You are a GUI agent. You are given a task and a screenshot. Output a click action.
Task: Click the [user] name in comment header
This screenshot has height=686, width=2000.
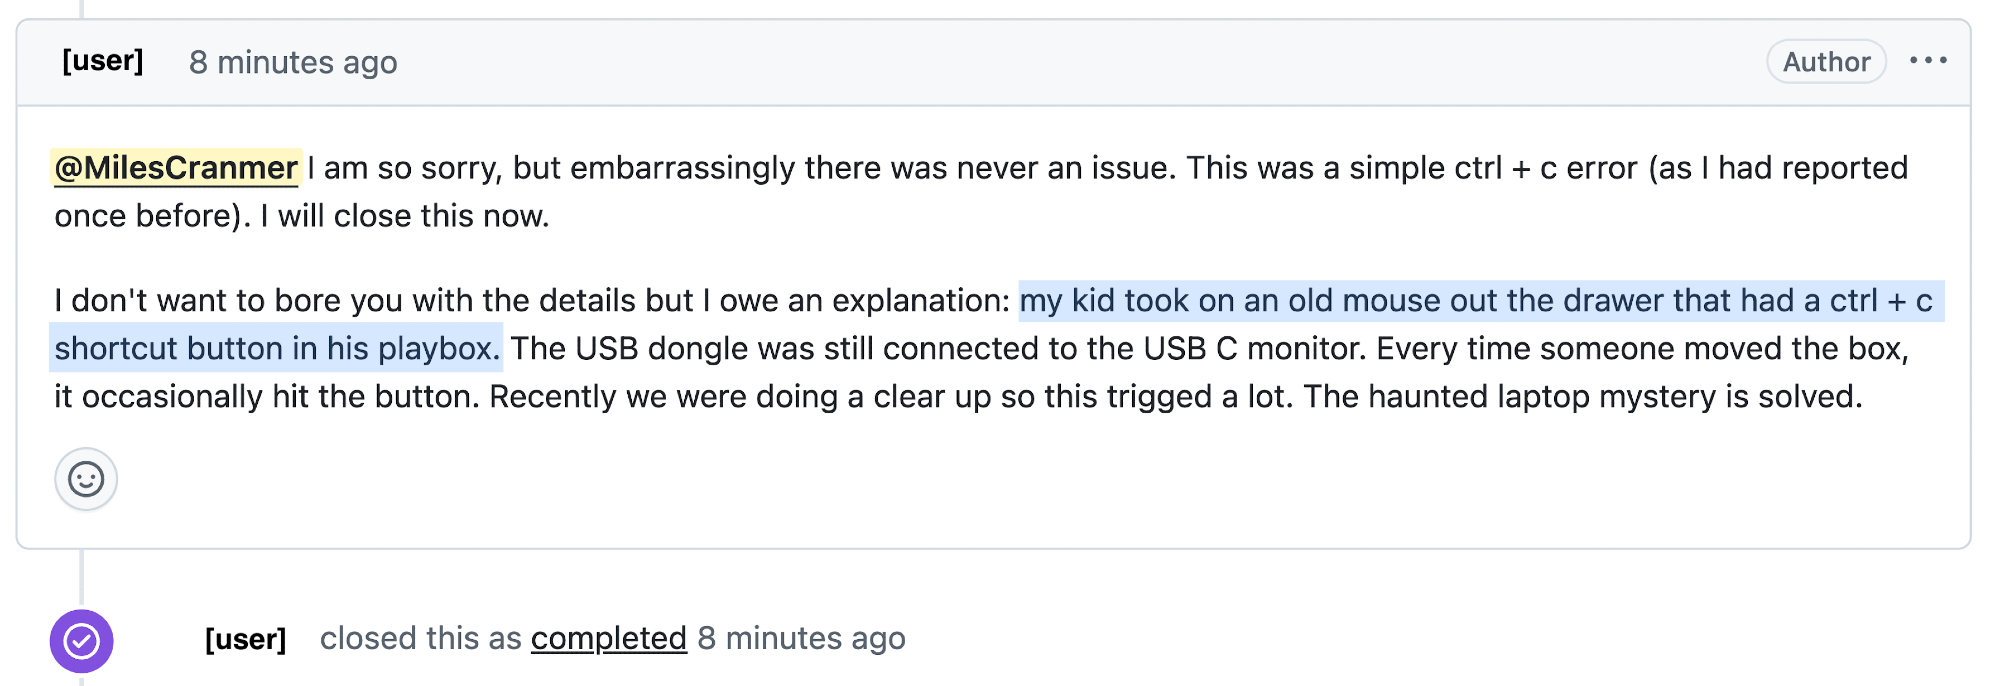click(103, 61)
